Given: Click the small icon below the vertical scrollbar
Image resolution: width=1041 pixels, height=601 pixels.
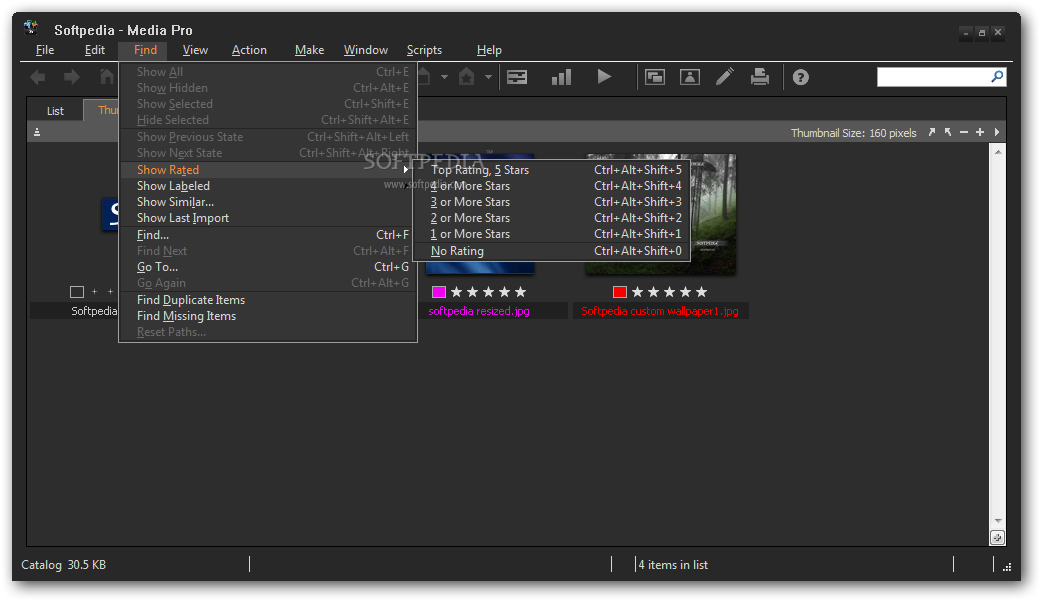Looking at the screenshot, I should click(x=997, y=538).
